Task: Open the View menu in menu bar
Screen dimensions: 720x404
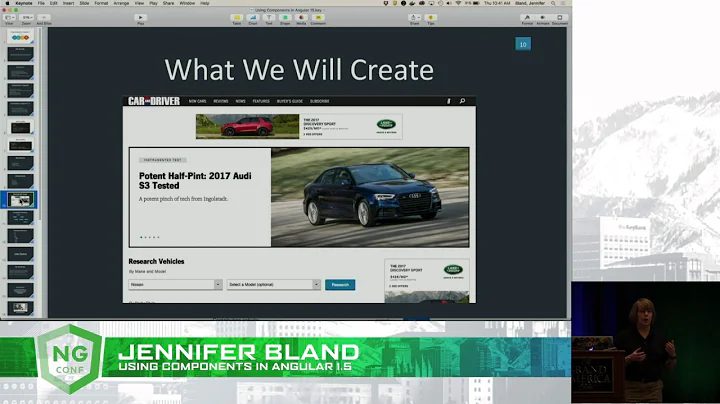Action: [139, 3]
